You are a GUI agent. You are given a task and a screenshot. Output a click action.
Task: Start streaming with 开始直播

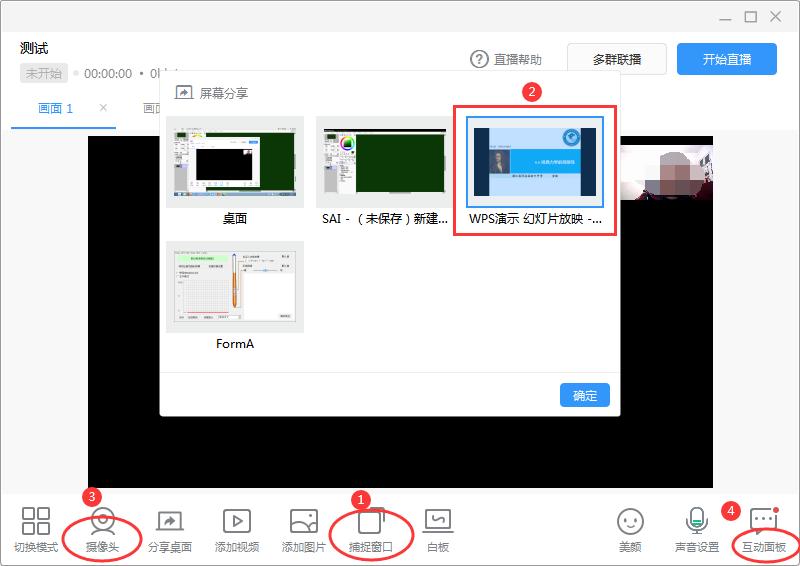[x=727, y=59]
